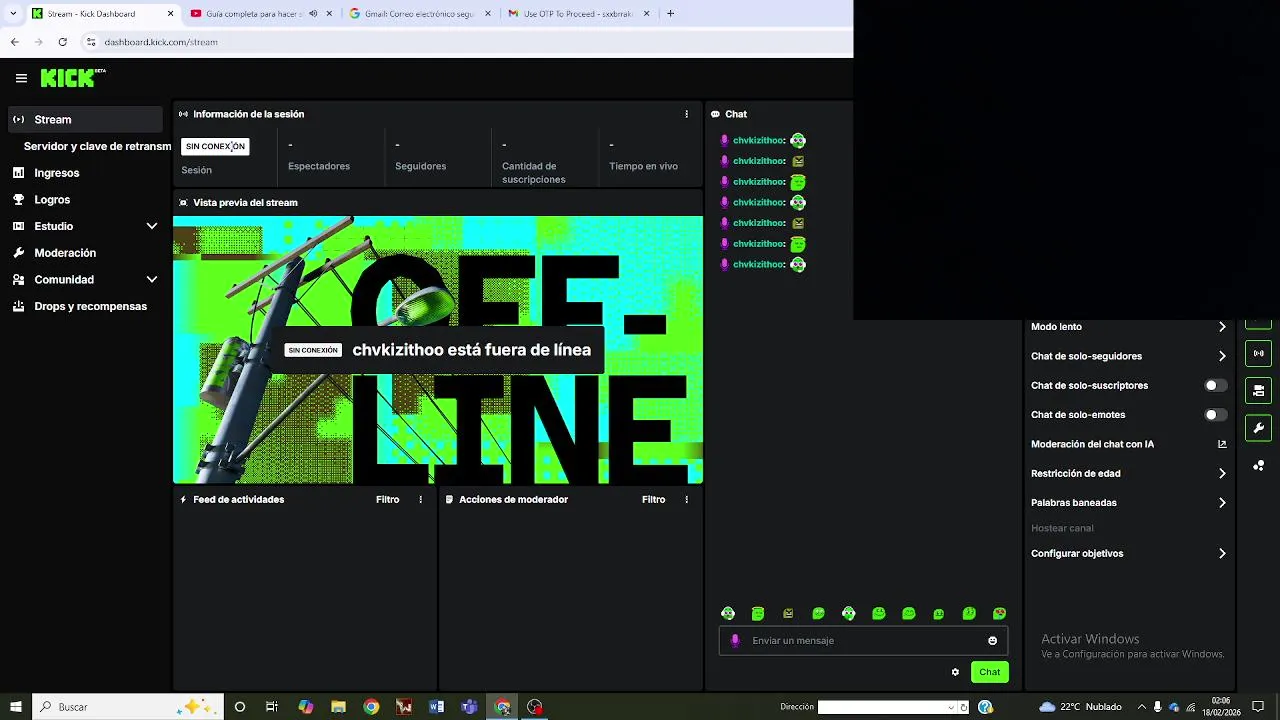Switch to the YouTube guide tab

(260, 13)
